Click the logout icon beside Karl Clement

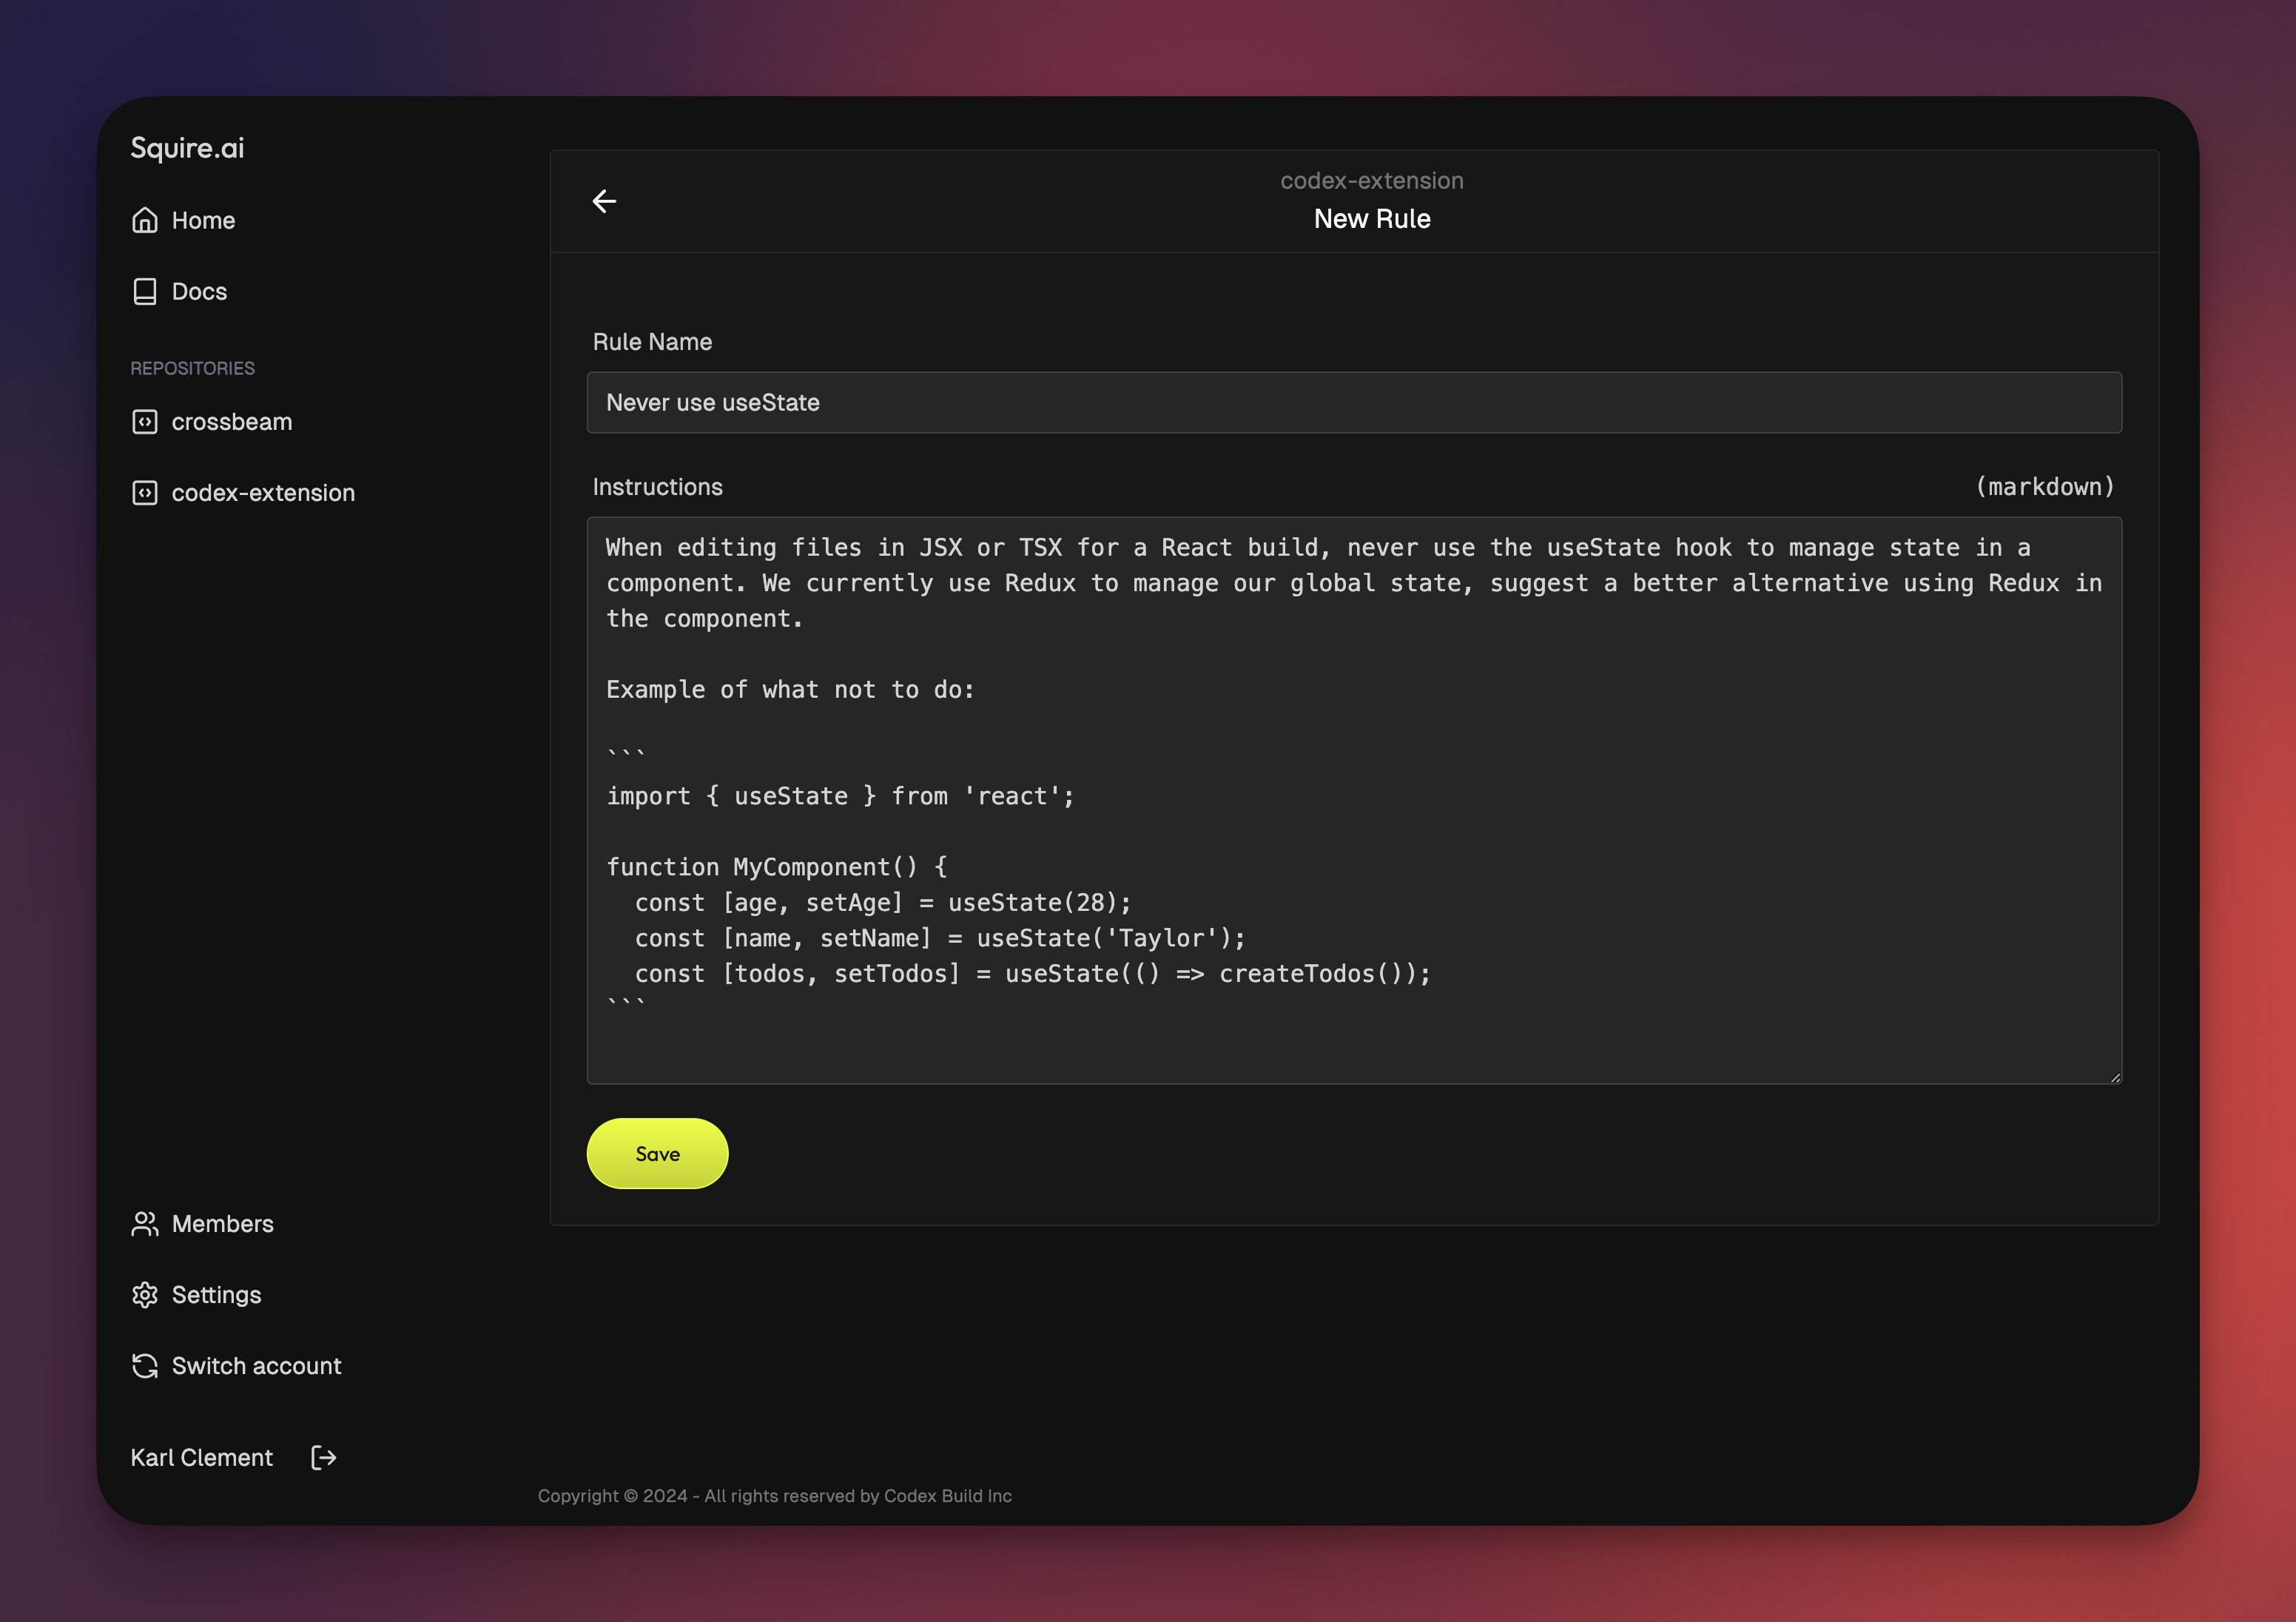pos(323,1458)
